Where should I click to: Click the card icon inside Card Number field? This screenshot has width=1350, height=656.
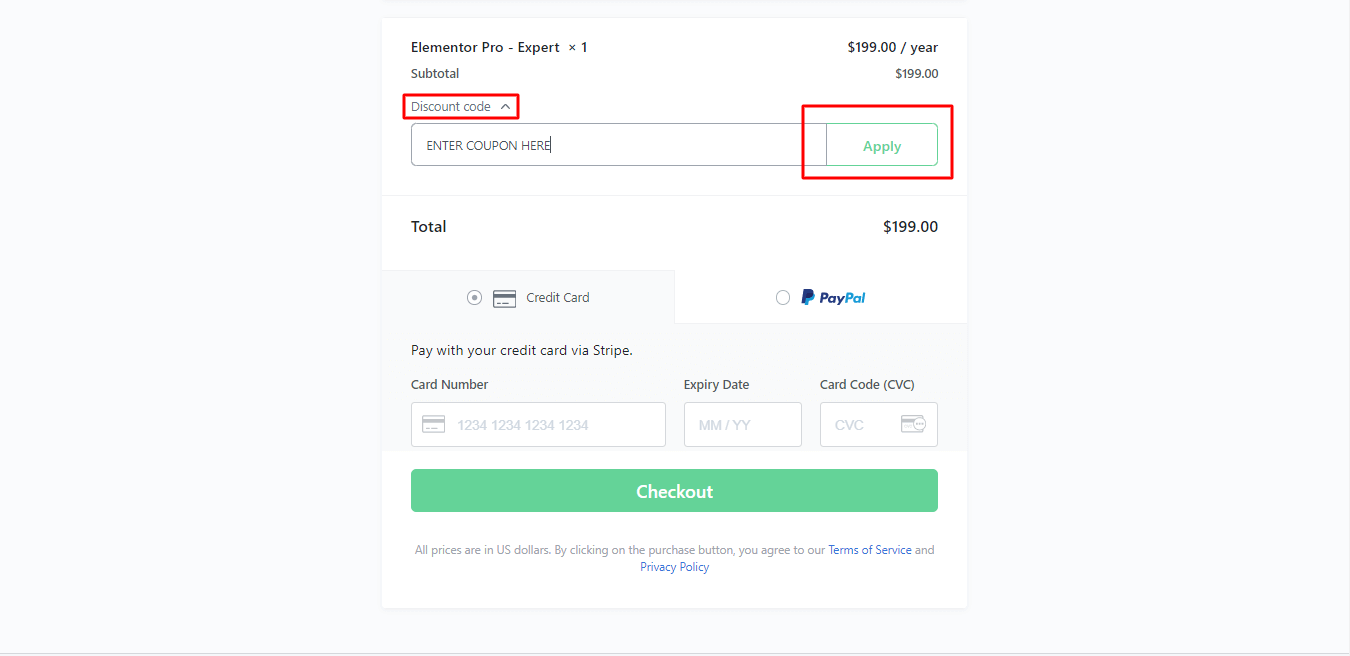433,424
